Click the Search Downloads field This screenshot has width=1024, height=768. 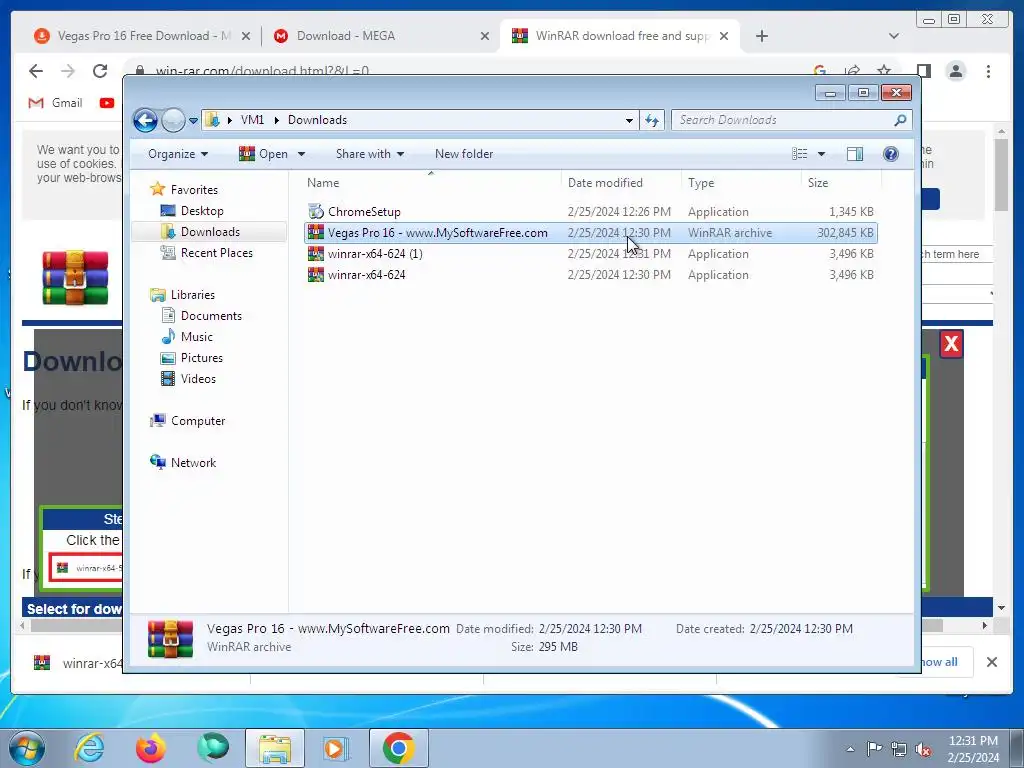coord(791,120)
